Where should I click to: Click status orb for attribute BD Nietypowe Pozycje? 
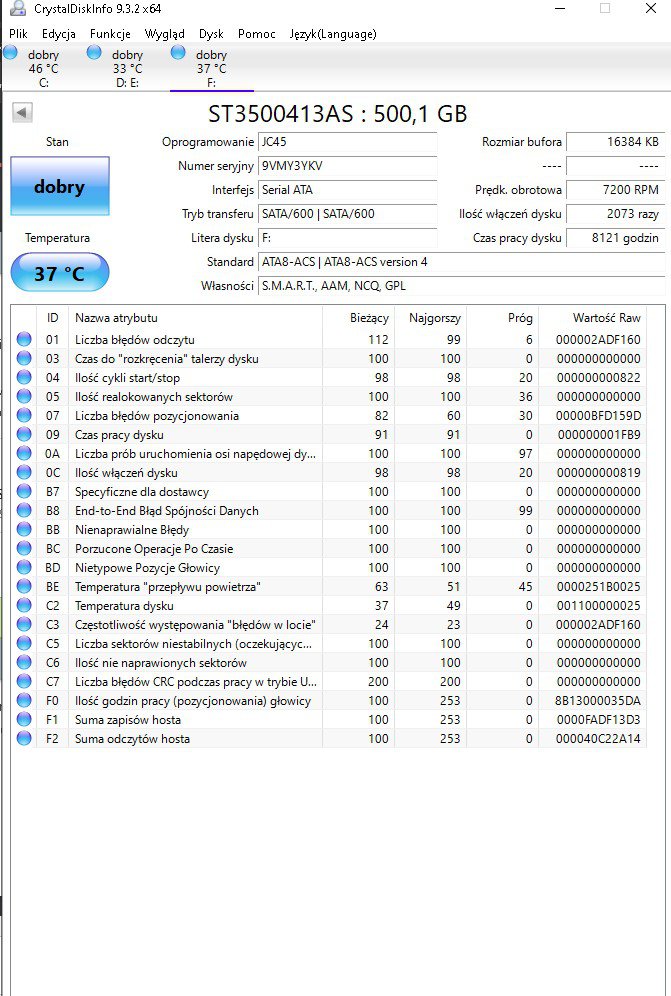[24, 567]
